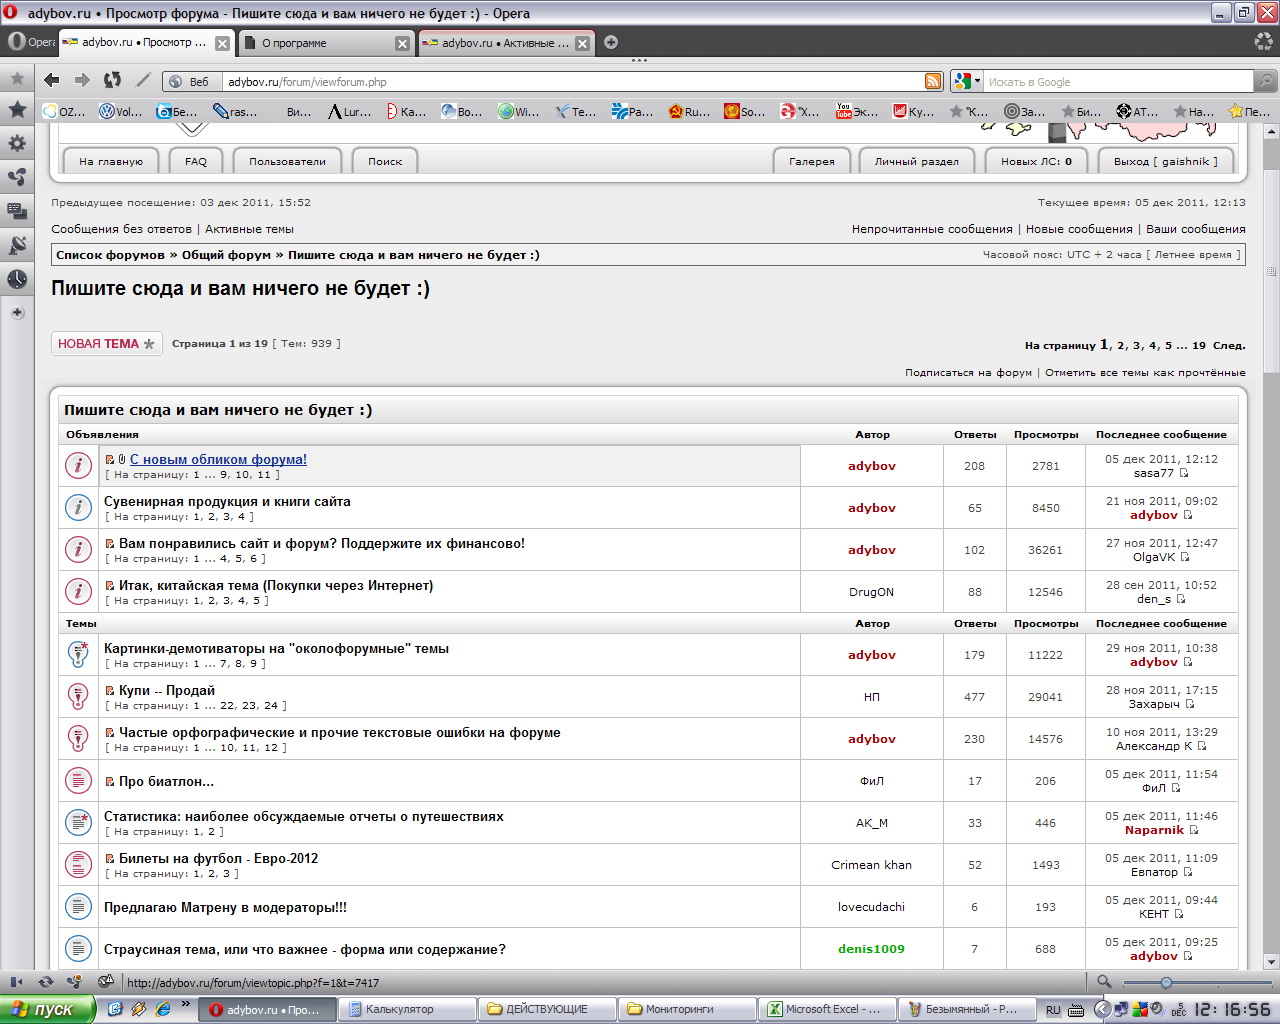
Task: Click the 'Искать в Google' search field
Action: pyautogui.click(x=1117, y=82)
